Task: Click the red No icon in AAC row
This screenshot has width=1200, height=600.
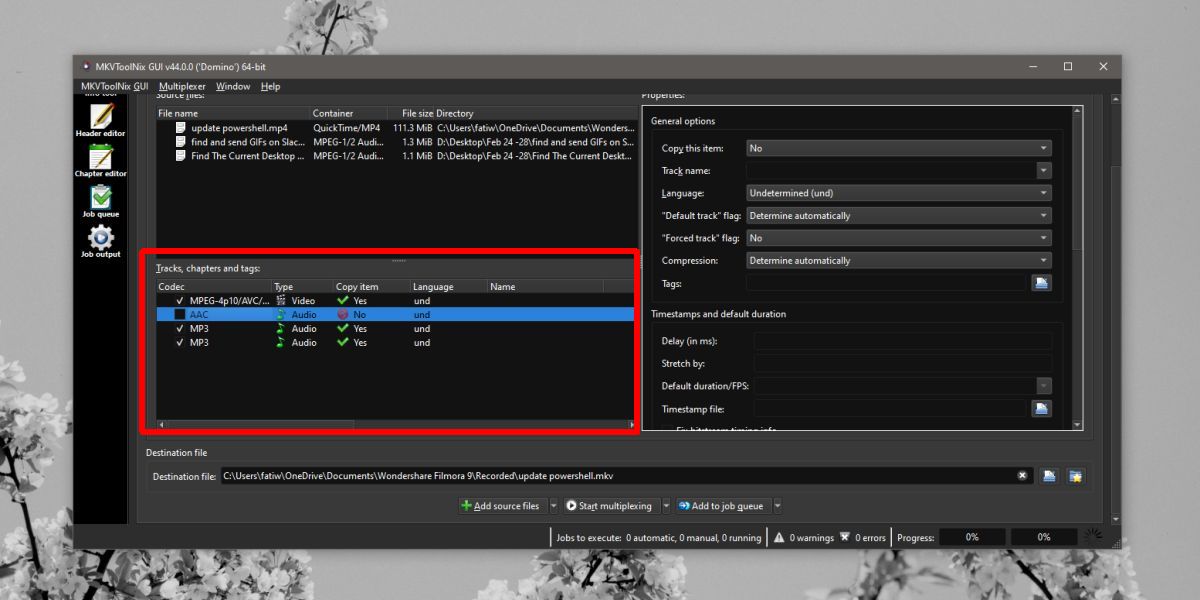Action: pyautogui.click(x=343, y=314)
